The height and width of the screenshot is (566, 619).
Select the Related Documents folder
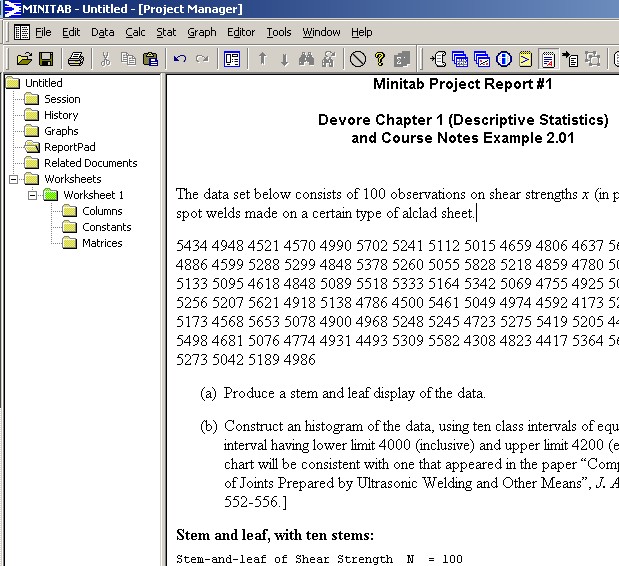click(81, 163)
